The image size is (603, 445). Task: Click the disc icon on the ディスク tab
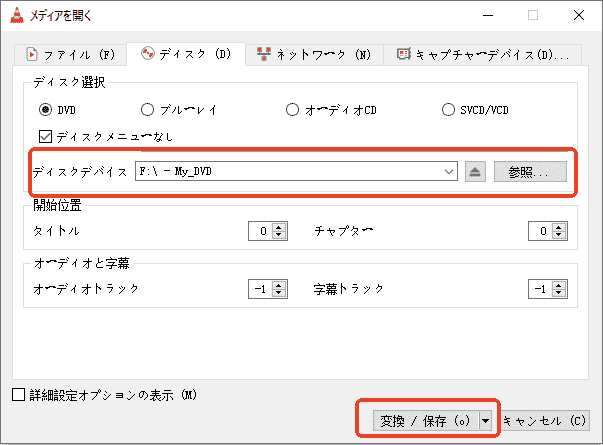coord(148,53)
